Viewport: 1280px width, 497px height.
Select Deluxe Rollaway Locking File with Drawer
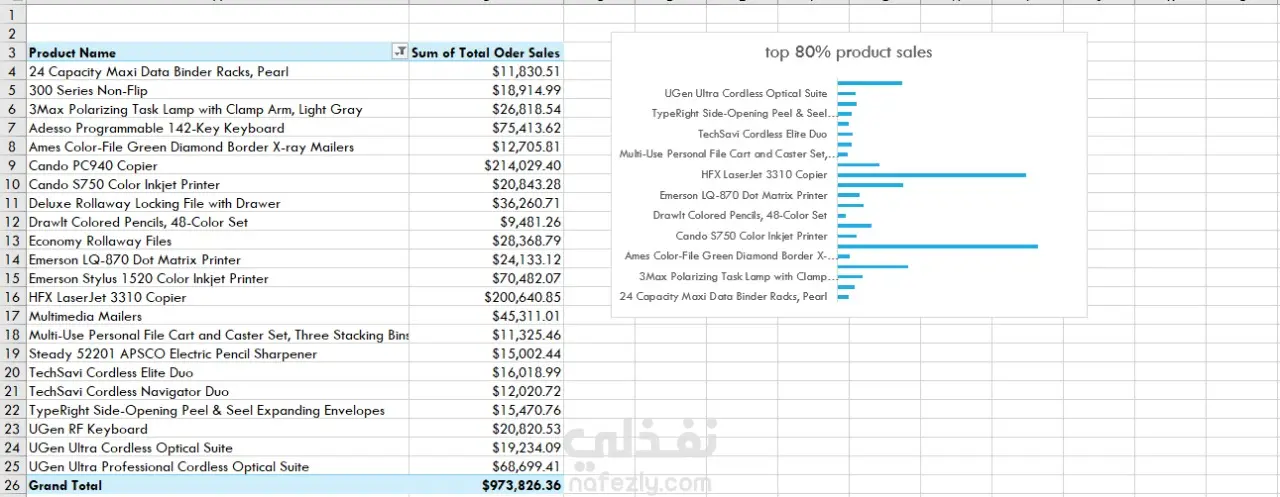[x=217, y=203]
